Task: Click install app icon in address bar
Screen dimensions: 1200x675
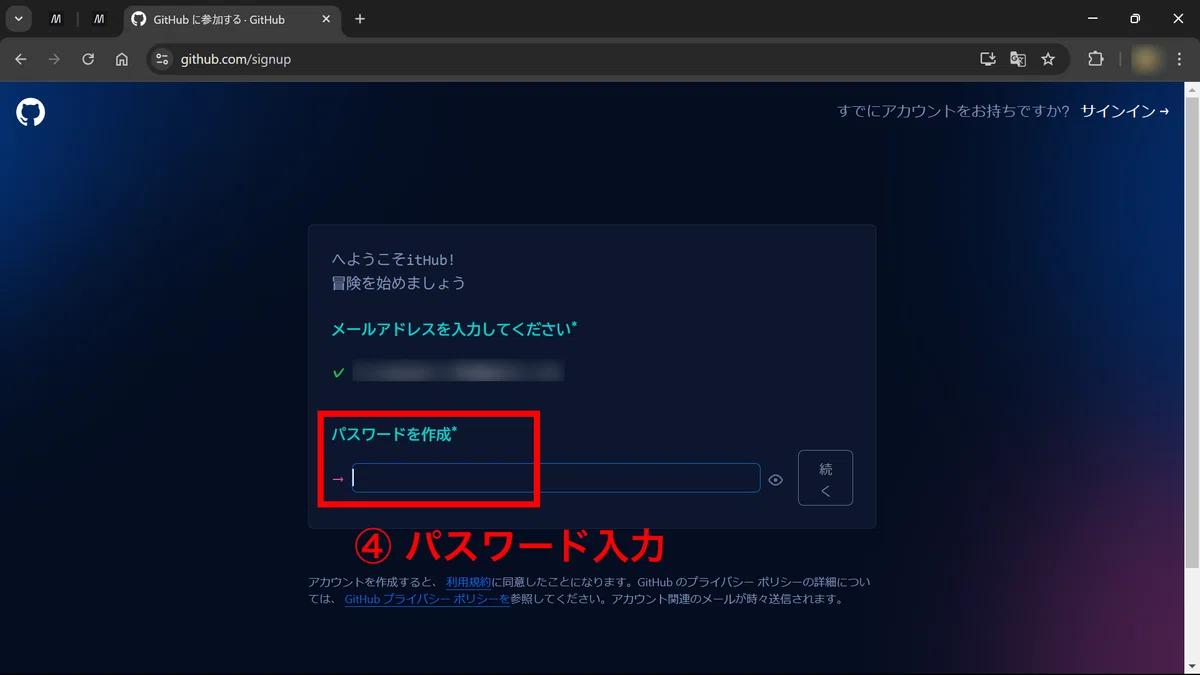Action: 988,59
